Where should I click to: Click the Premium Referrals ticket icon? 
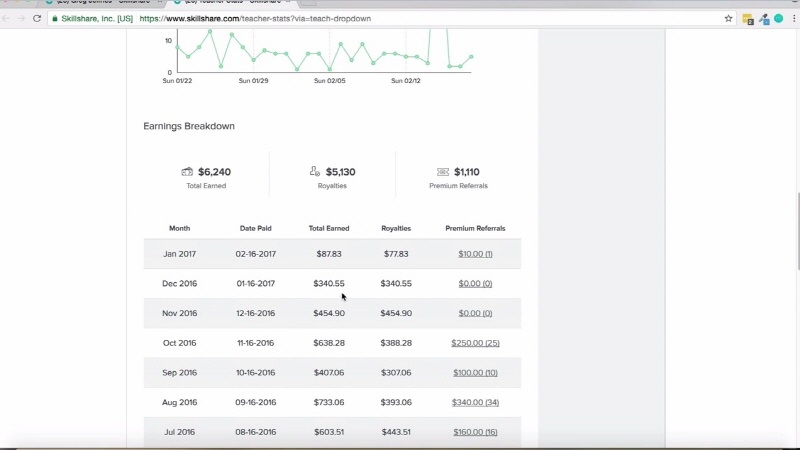443,172
